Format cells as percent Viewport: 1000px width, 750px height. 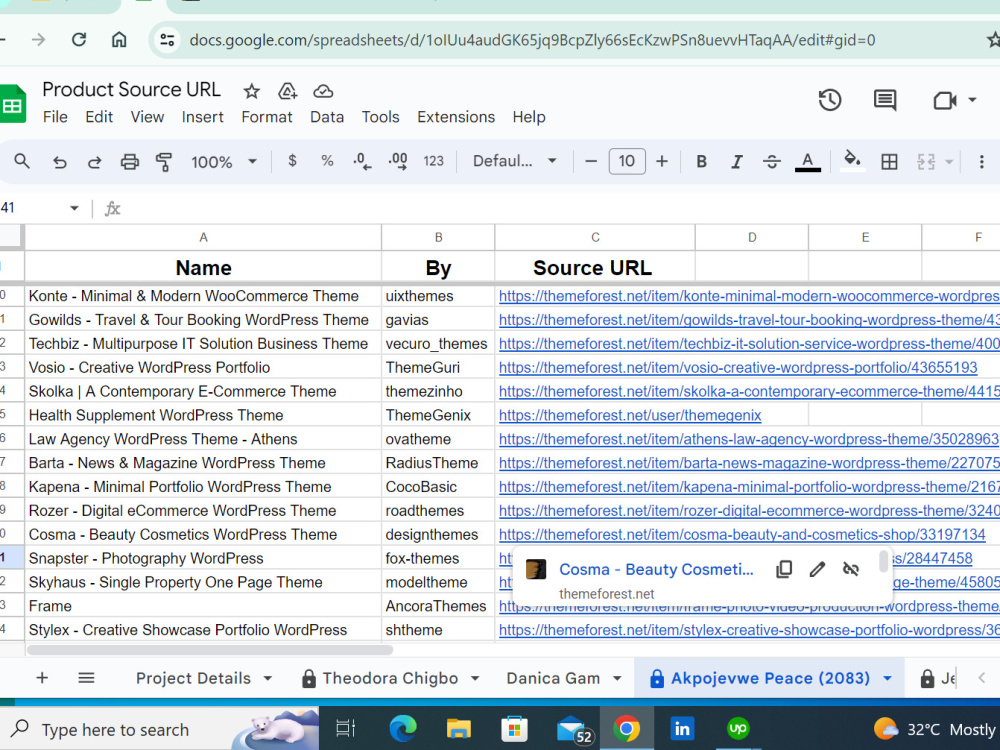(x=327, y=161)
